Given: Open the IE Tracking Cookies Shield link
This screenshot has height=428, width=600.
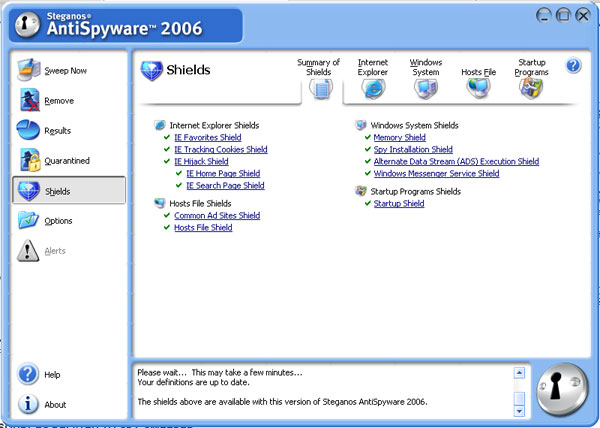Looking at the screenshot, I should coord(221,150).
